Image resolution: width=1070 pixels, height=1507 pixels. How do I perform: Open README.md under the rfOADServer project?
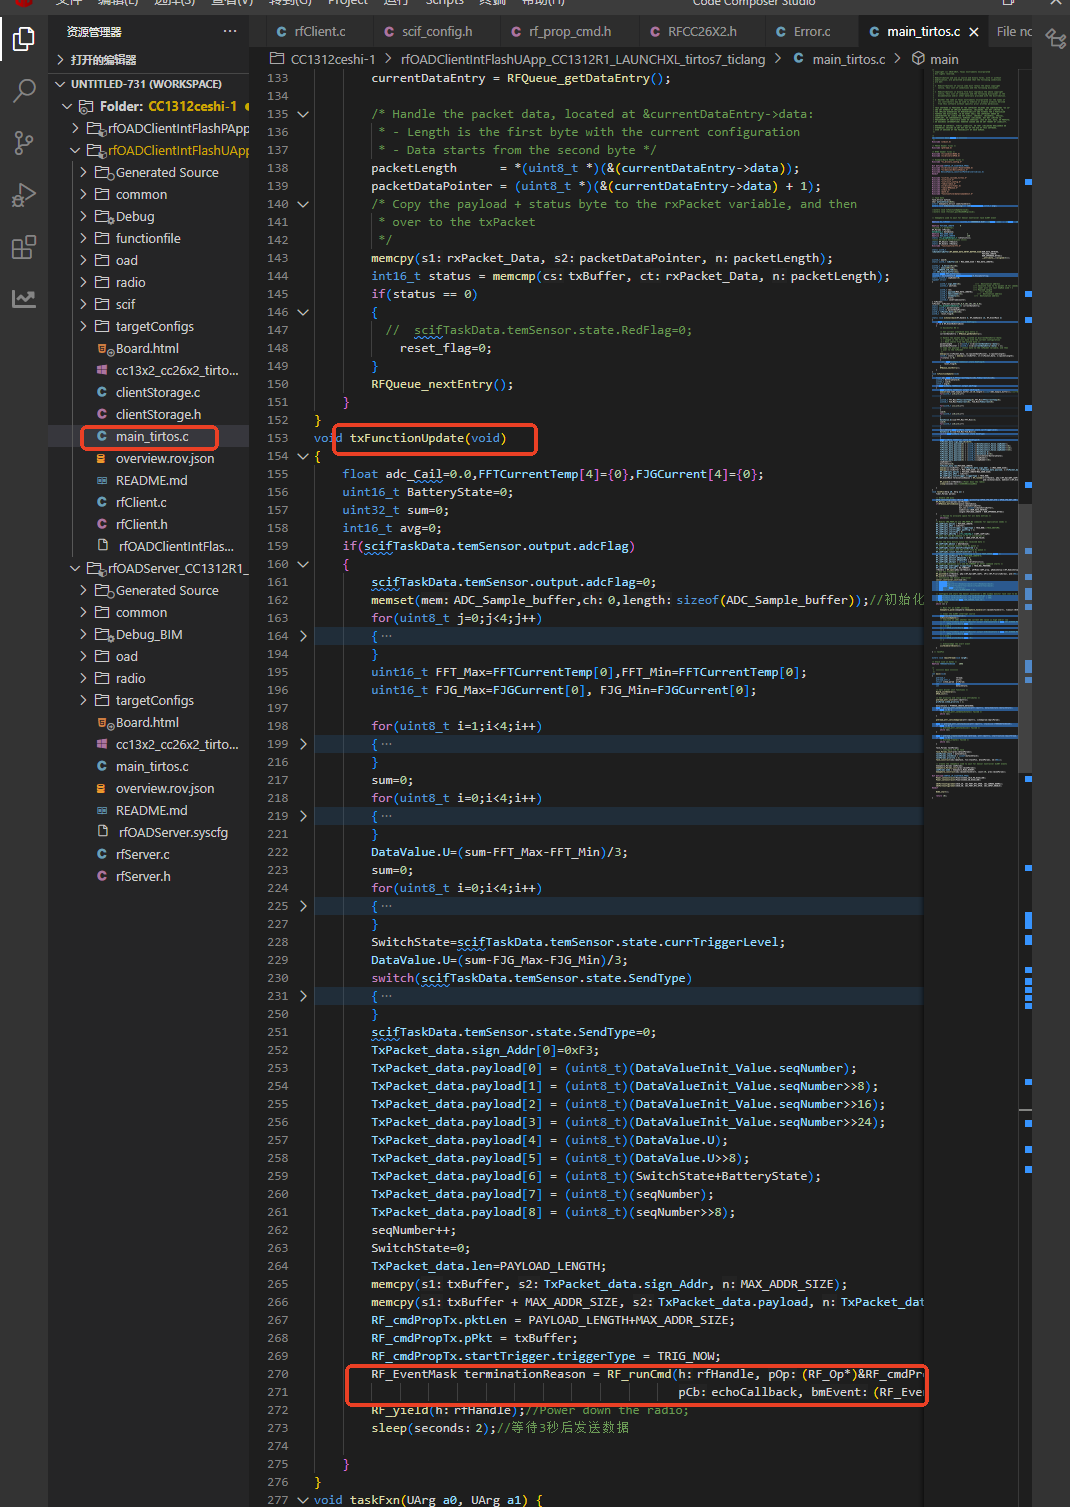coord(151,810)
